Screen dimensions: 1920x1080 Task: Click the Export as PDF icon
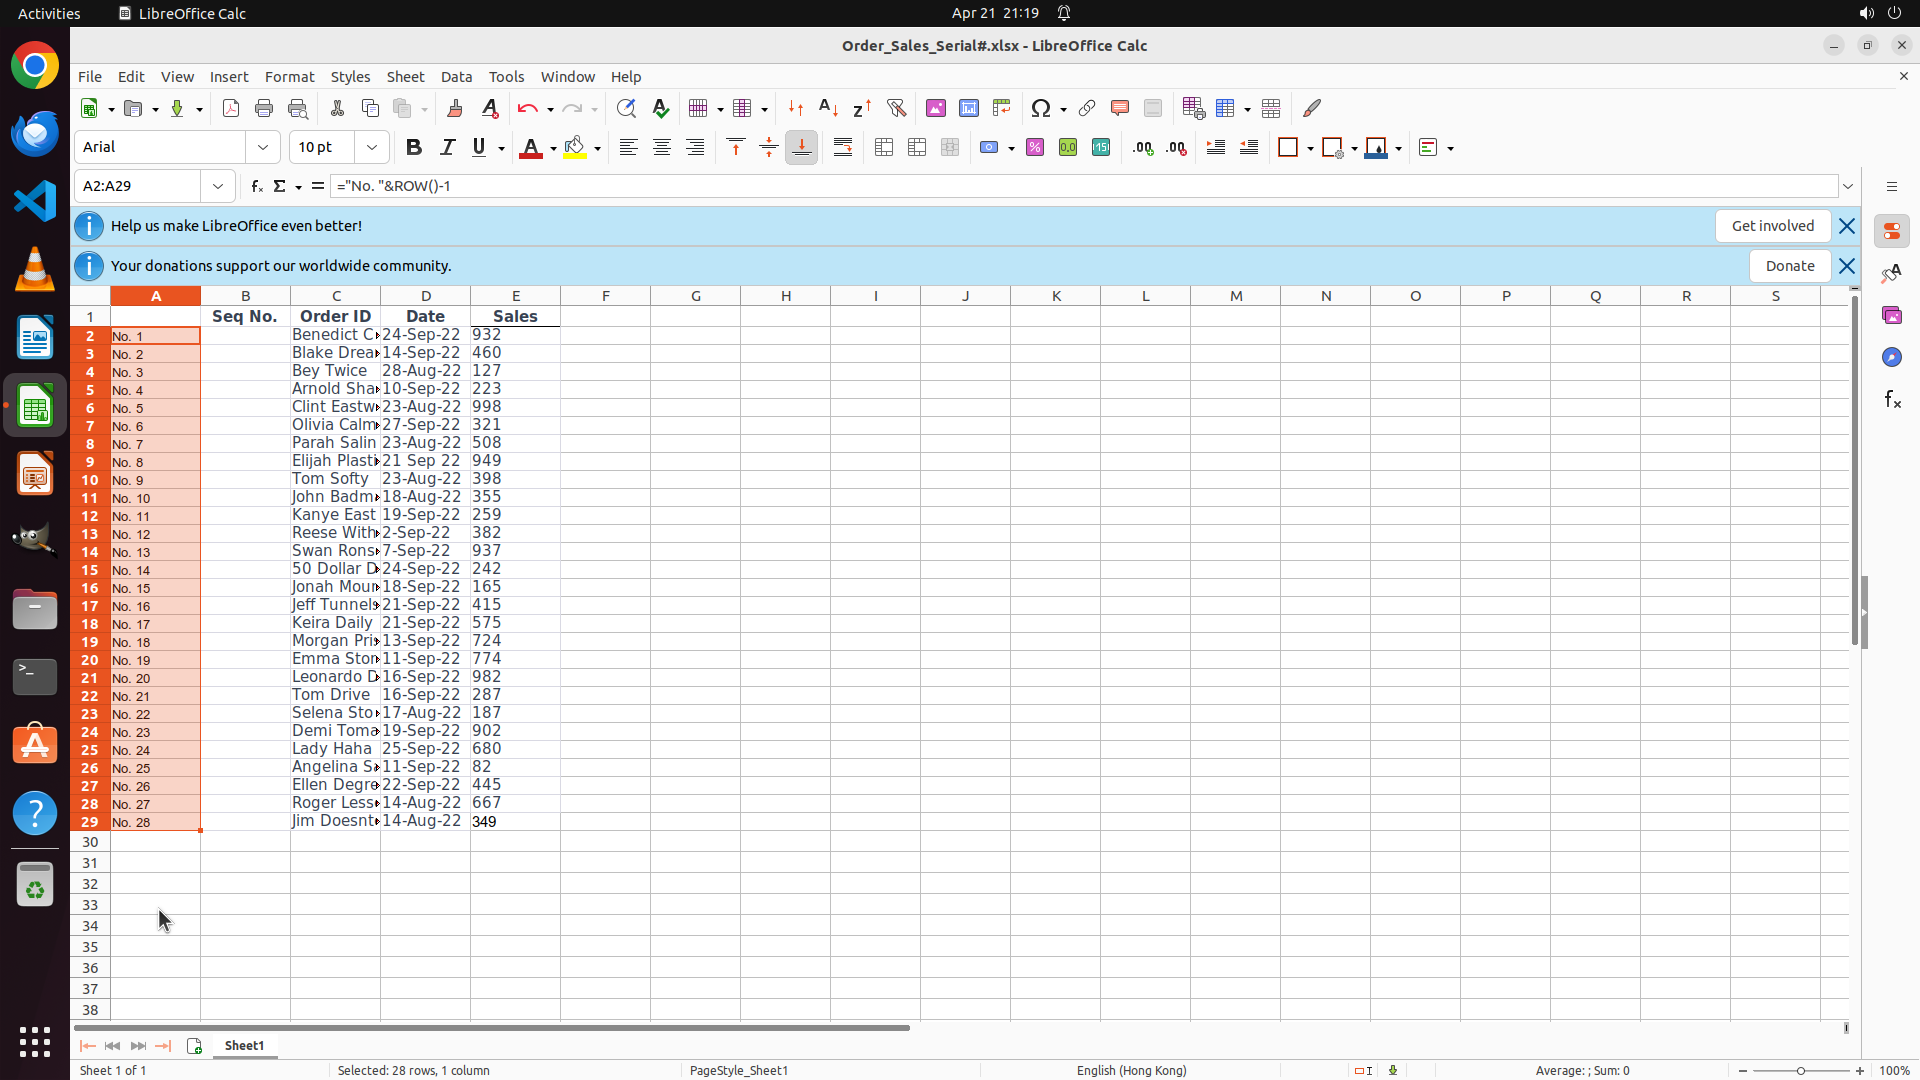[x=231, y=108]
